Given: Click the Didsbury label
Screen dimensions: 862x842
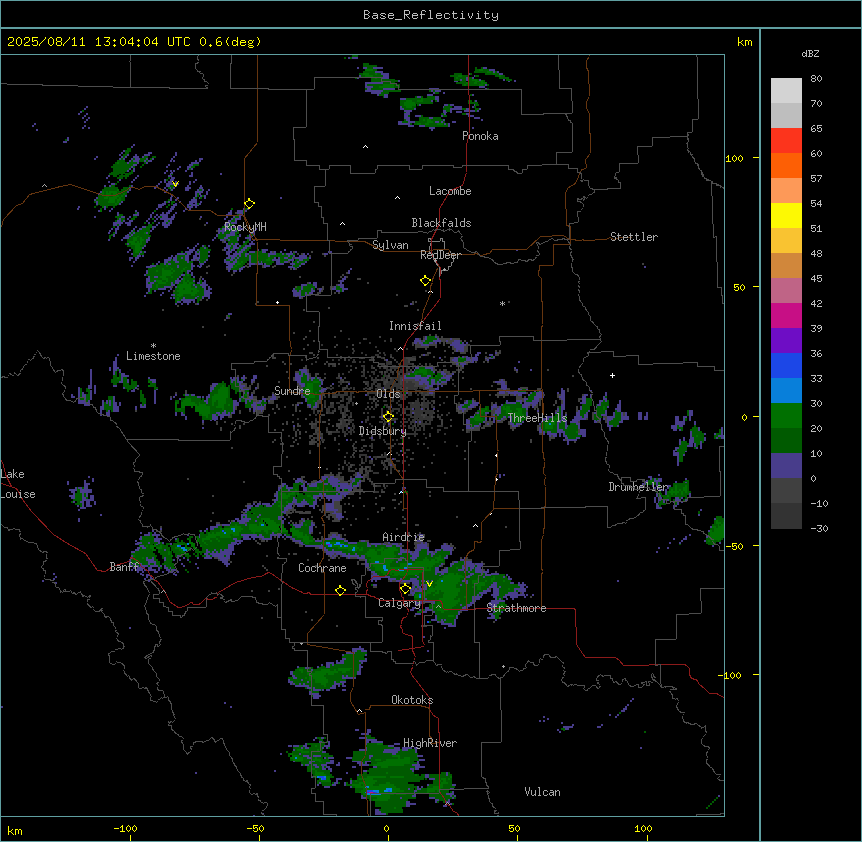Looking at the screenshot, I should pos(383,431).
